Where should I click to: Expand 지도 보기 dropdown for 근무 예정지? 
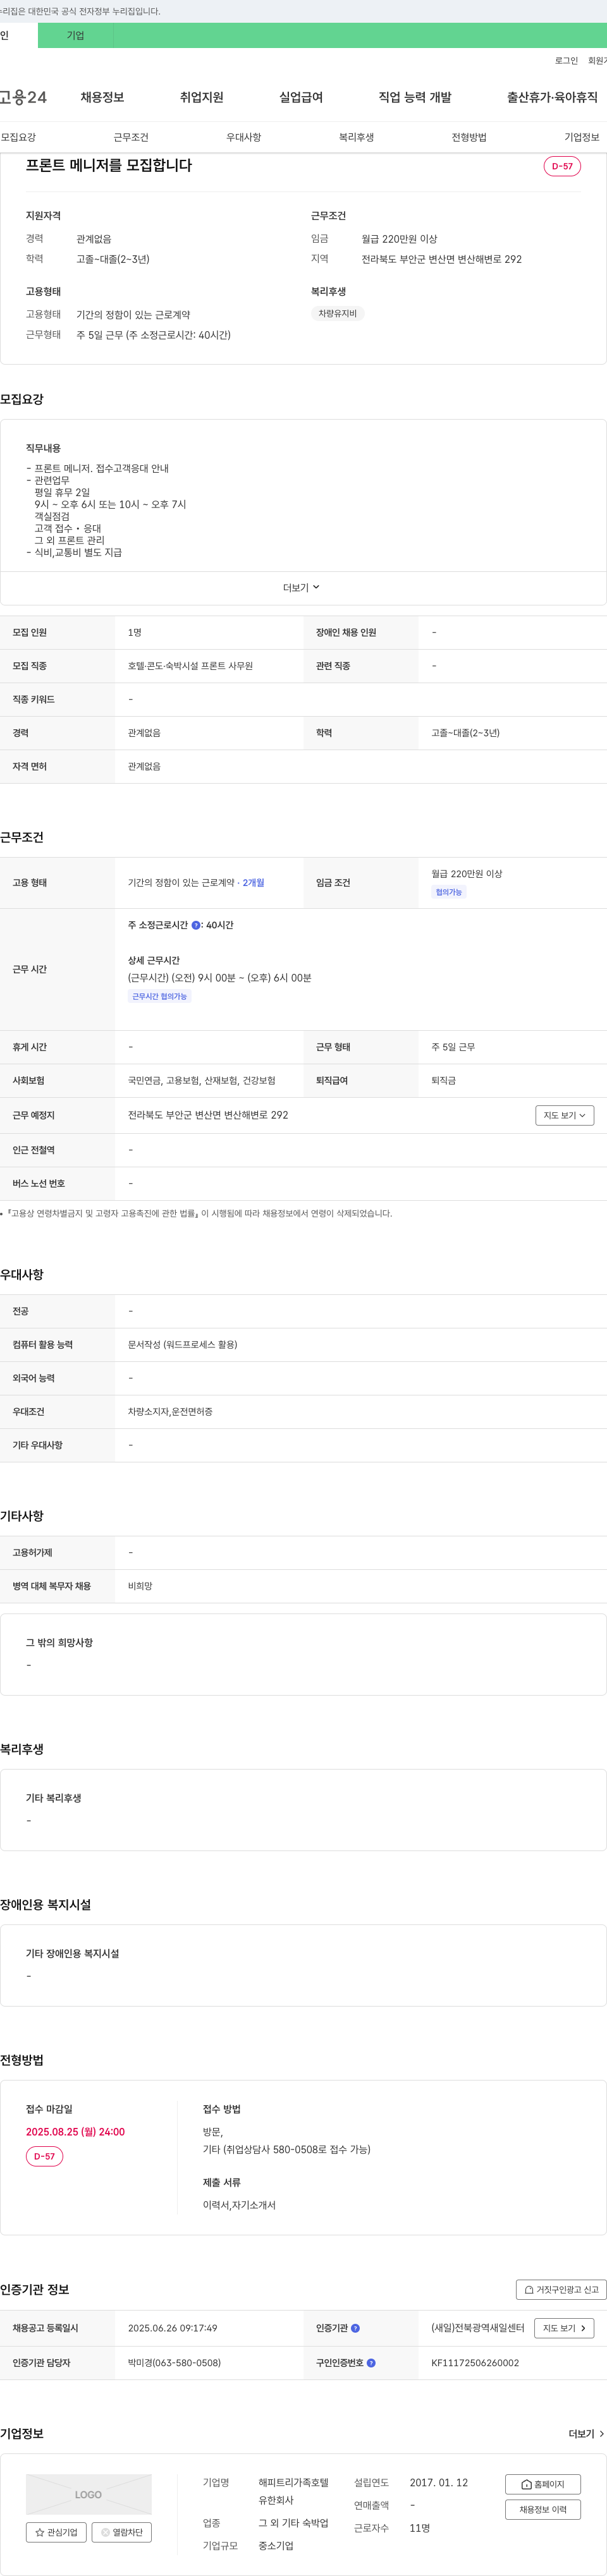565,1115
